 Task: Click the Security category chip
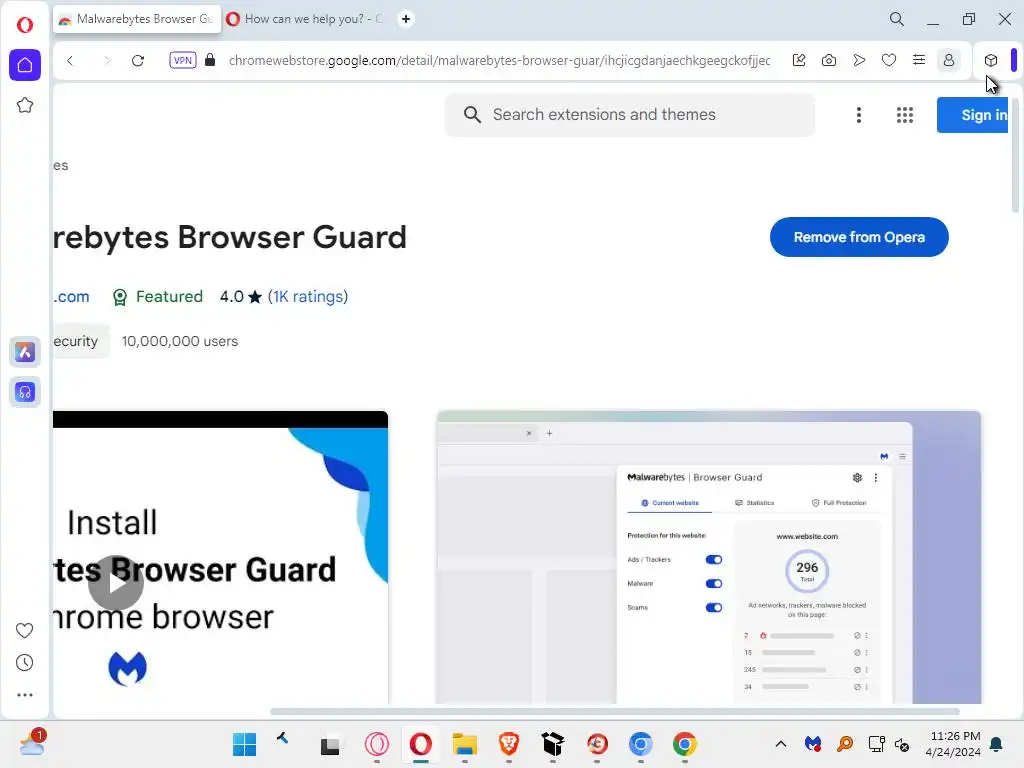[x=81, y=341]
